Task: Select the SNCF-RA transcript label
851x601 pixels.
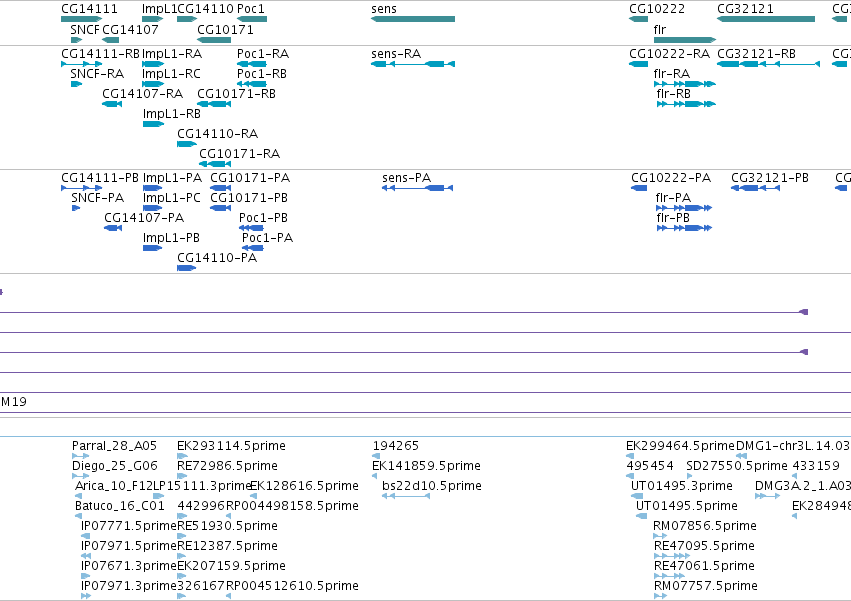Action: pos(97,74)
